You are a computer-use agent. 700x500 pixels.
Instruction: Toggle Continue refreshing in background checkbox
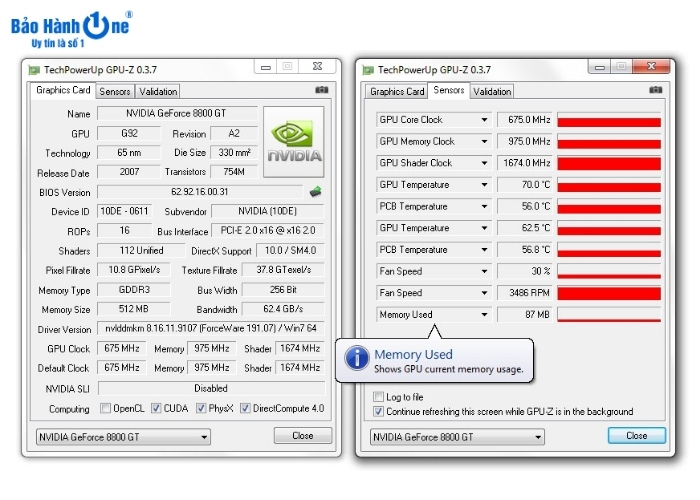(x=378, y=411)
